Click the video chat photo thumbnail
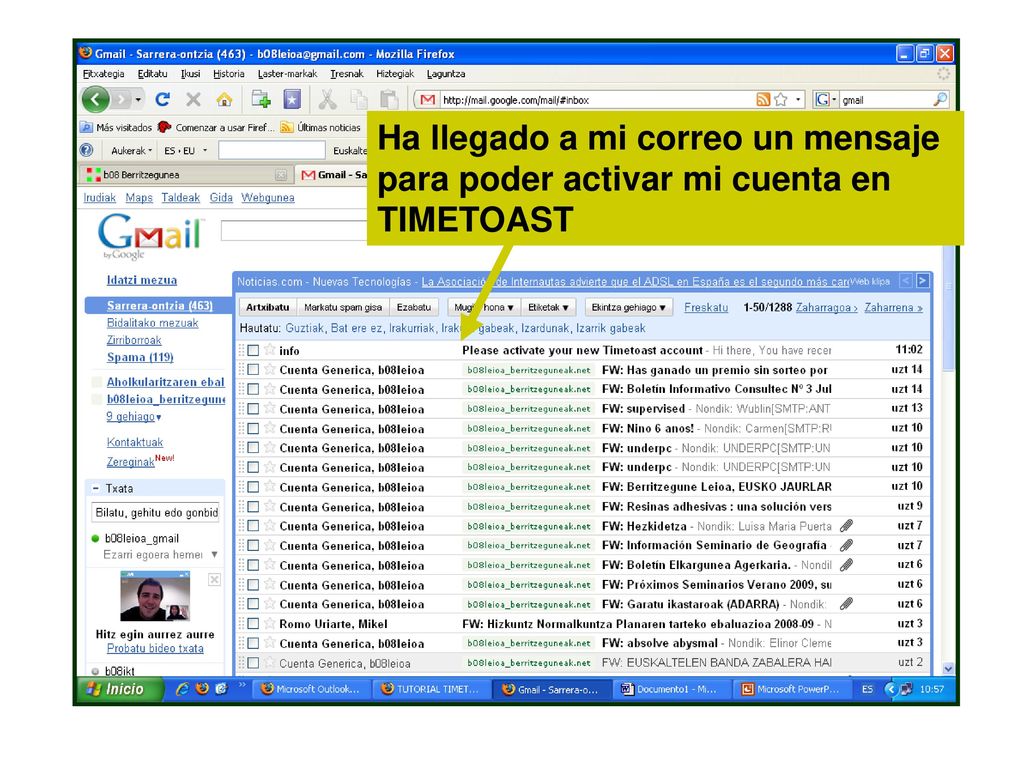 pos(155,596)
